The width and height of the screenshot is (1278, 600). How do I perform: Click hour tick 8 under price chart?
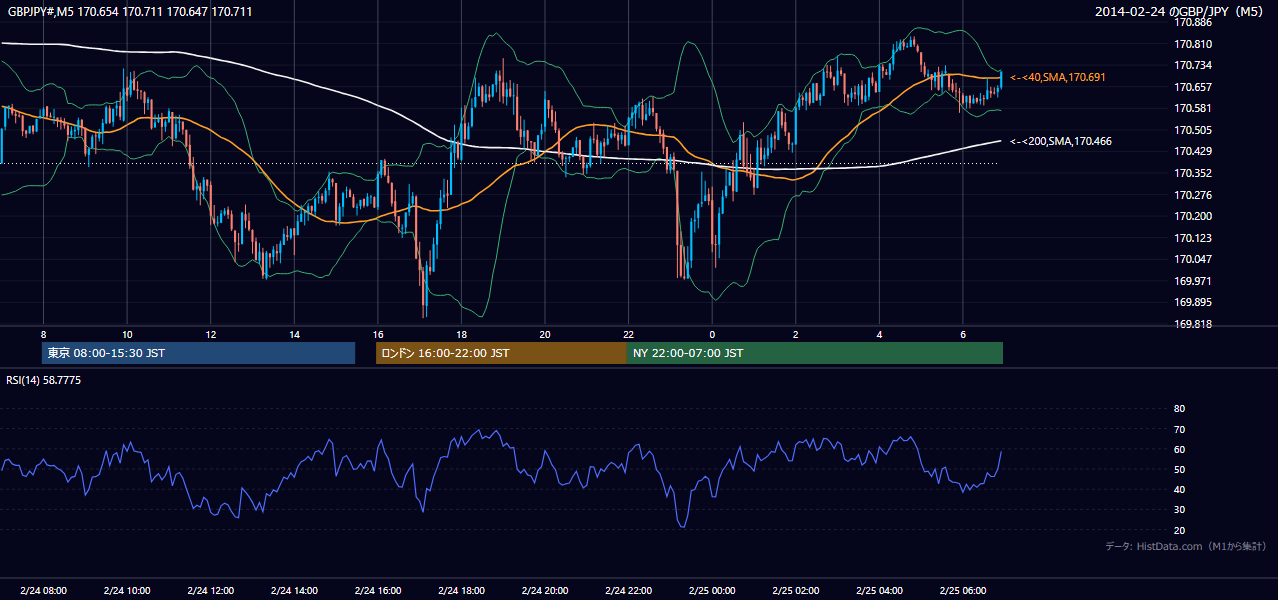click(x=43, y=334)
